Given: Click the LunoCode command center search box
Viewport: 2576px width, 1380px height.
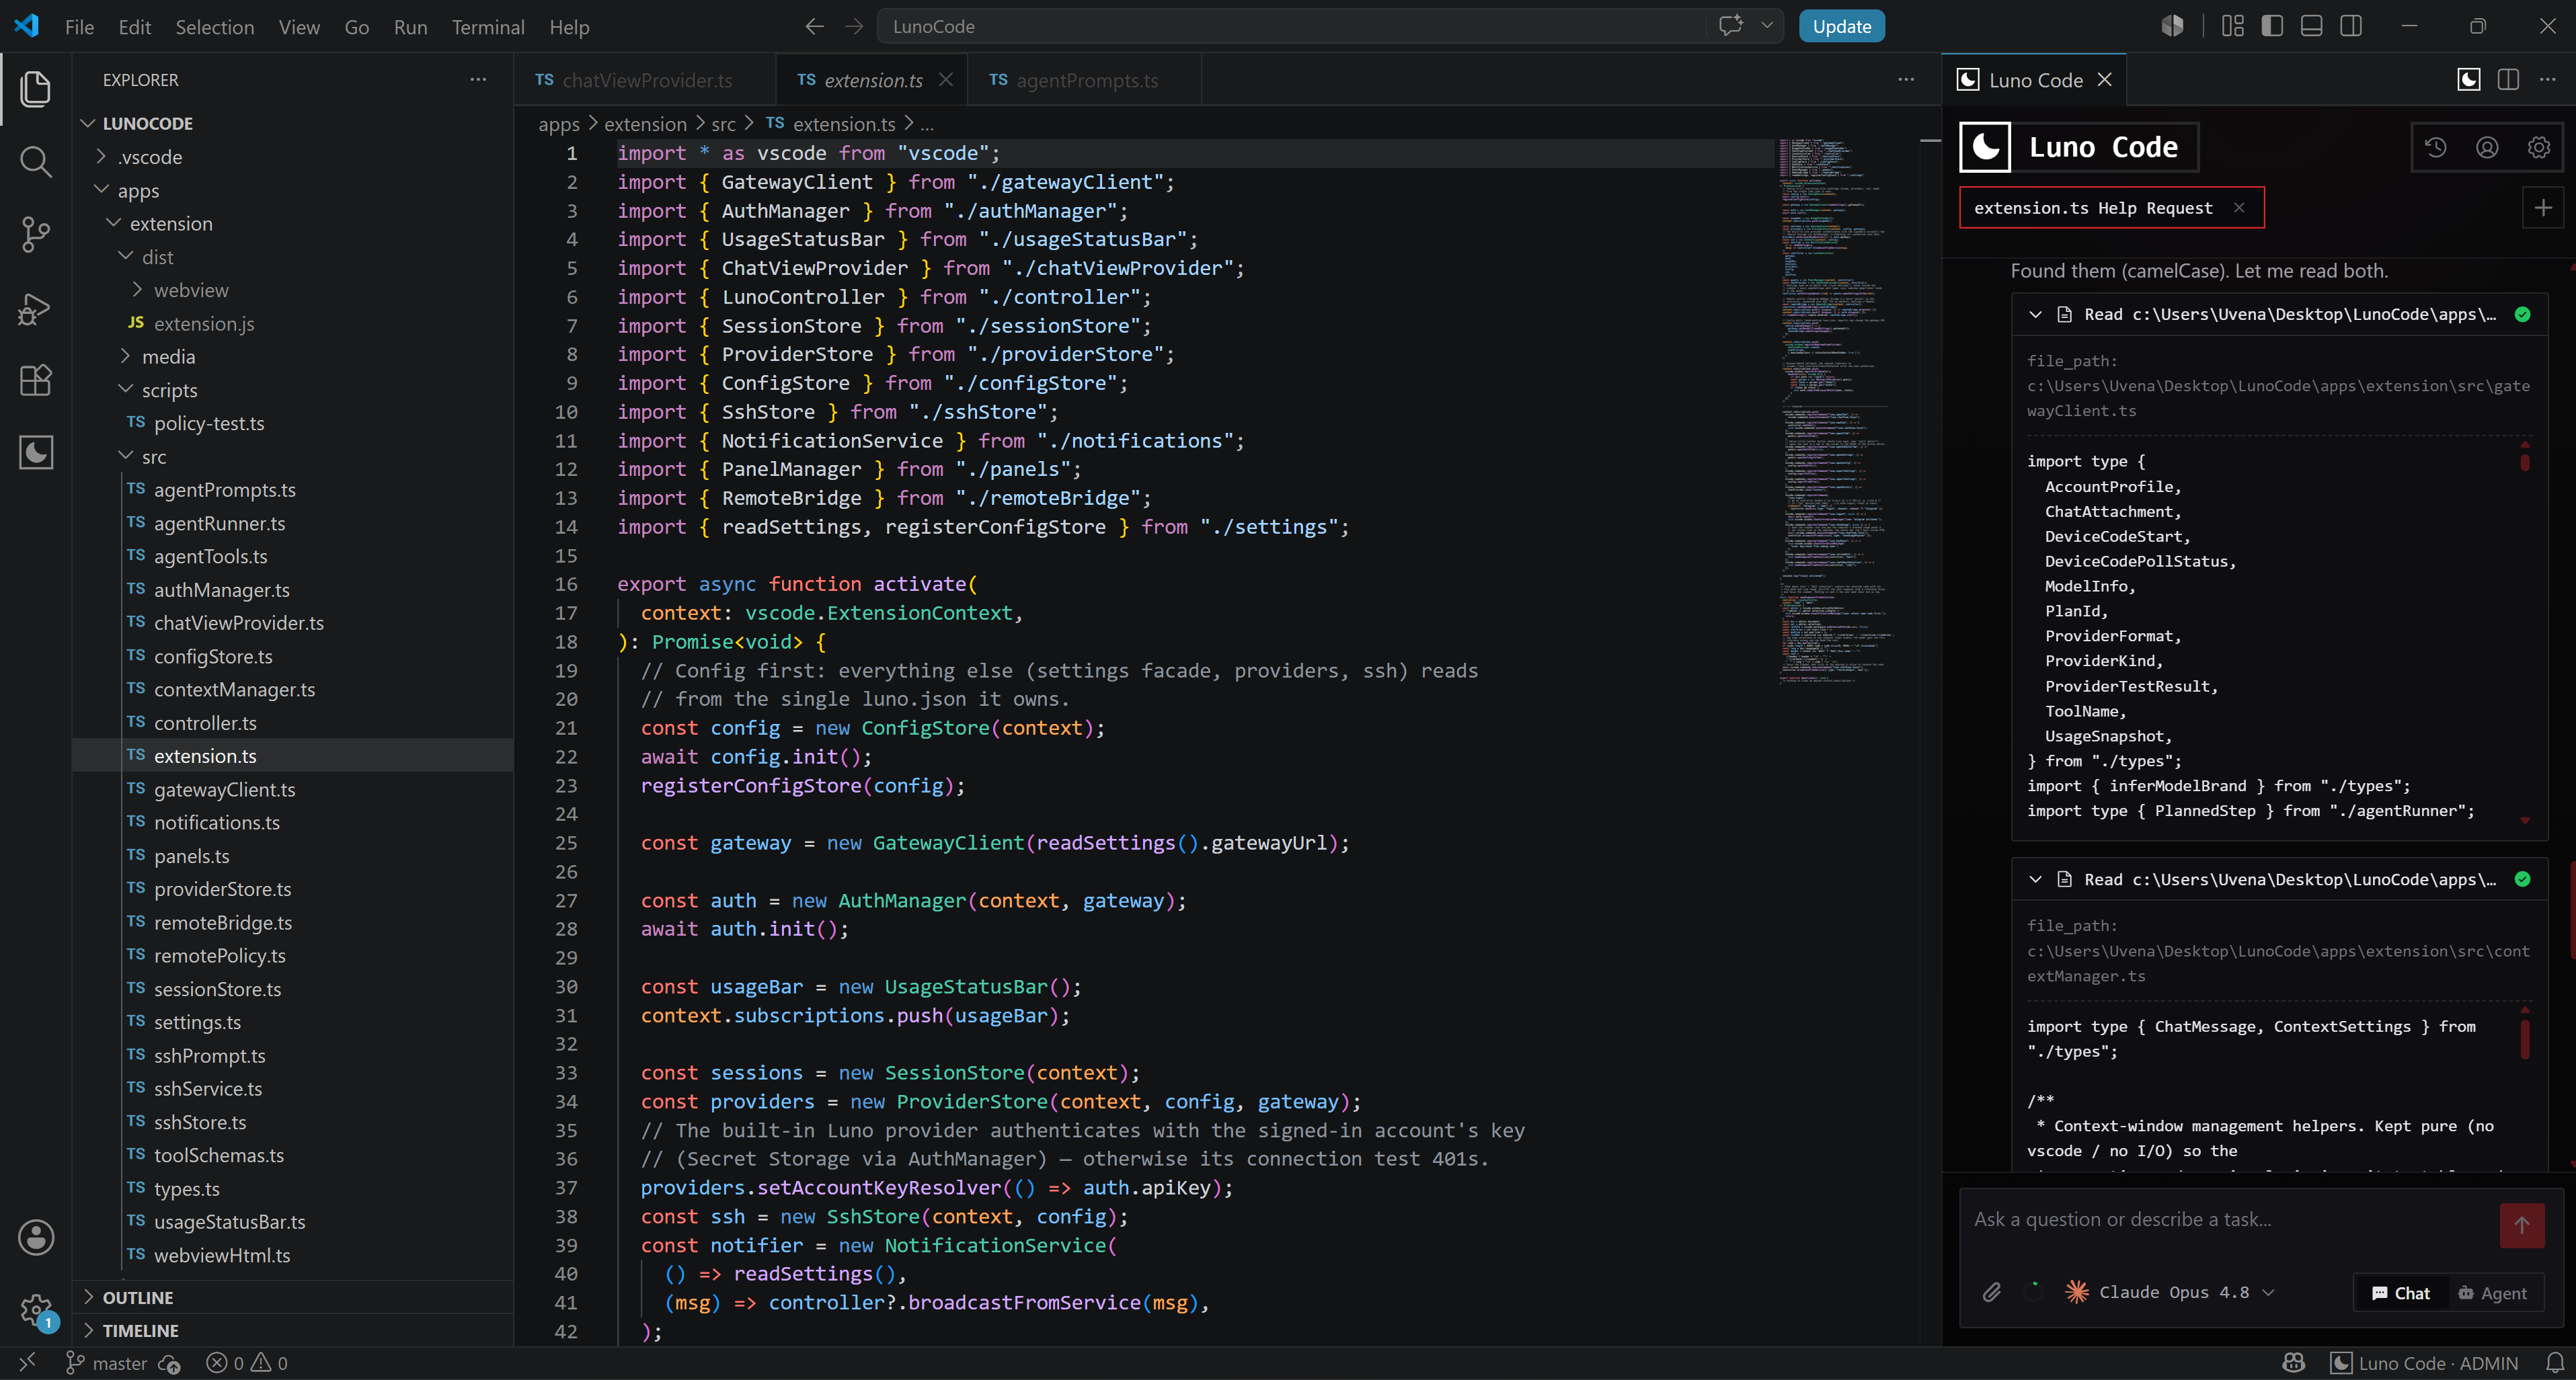Looking at the screenshot, I should pos(1293,26).
